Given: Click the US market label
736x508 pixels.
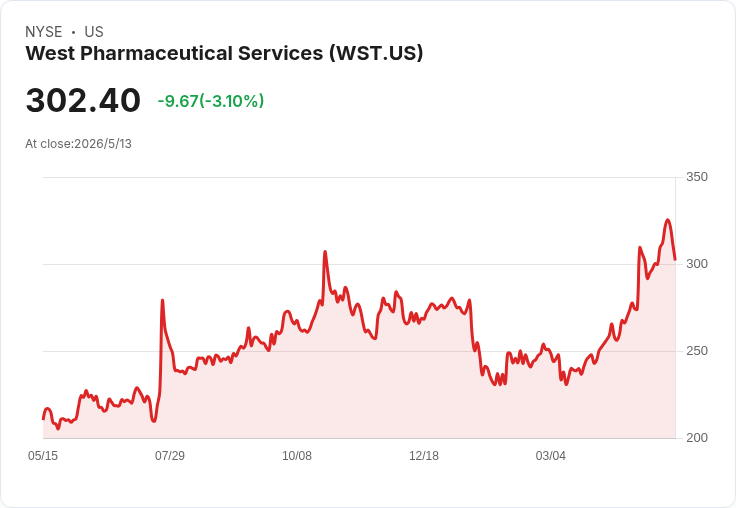Looking at the screenshot, I should tap(94, 32).
